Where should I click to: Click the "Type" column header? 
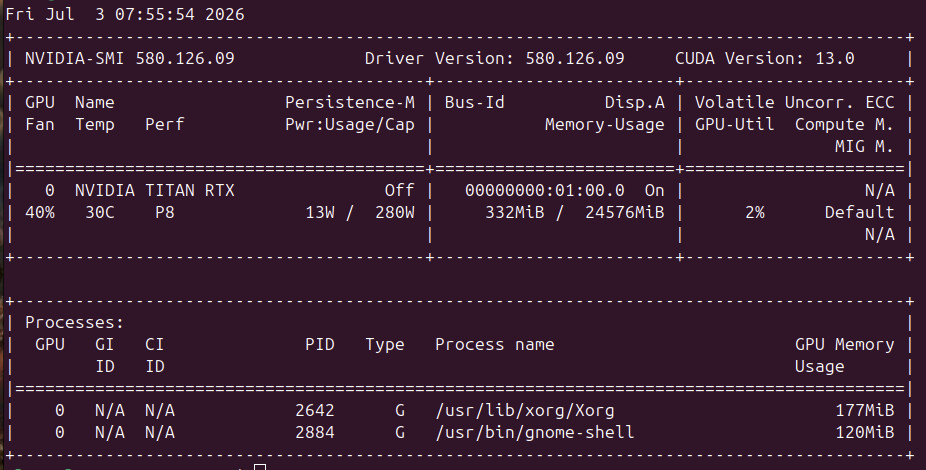point(384,345)
